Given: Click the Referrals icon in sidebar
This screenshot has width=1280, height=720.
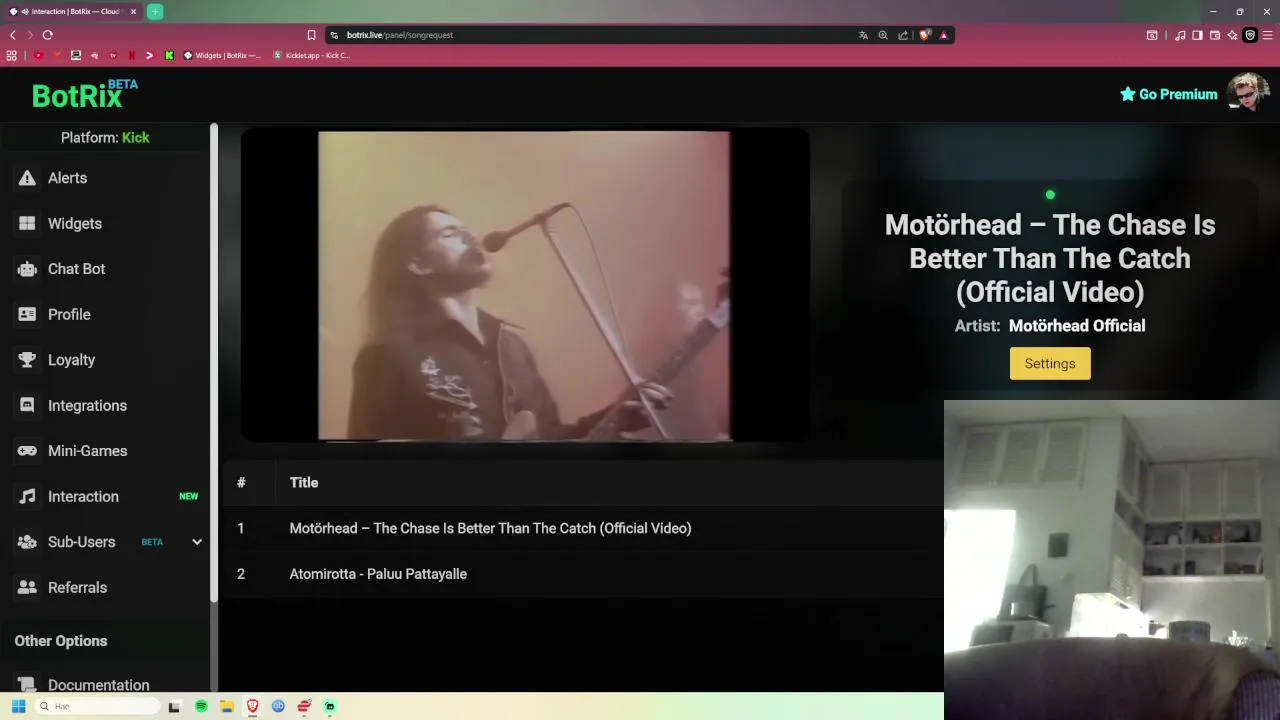Looking at the screenshot, I should click(x=27, y=587).
